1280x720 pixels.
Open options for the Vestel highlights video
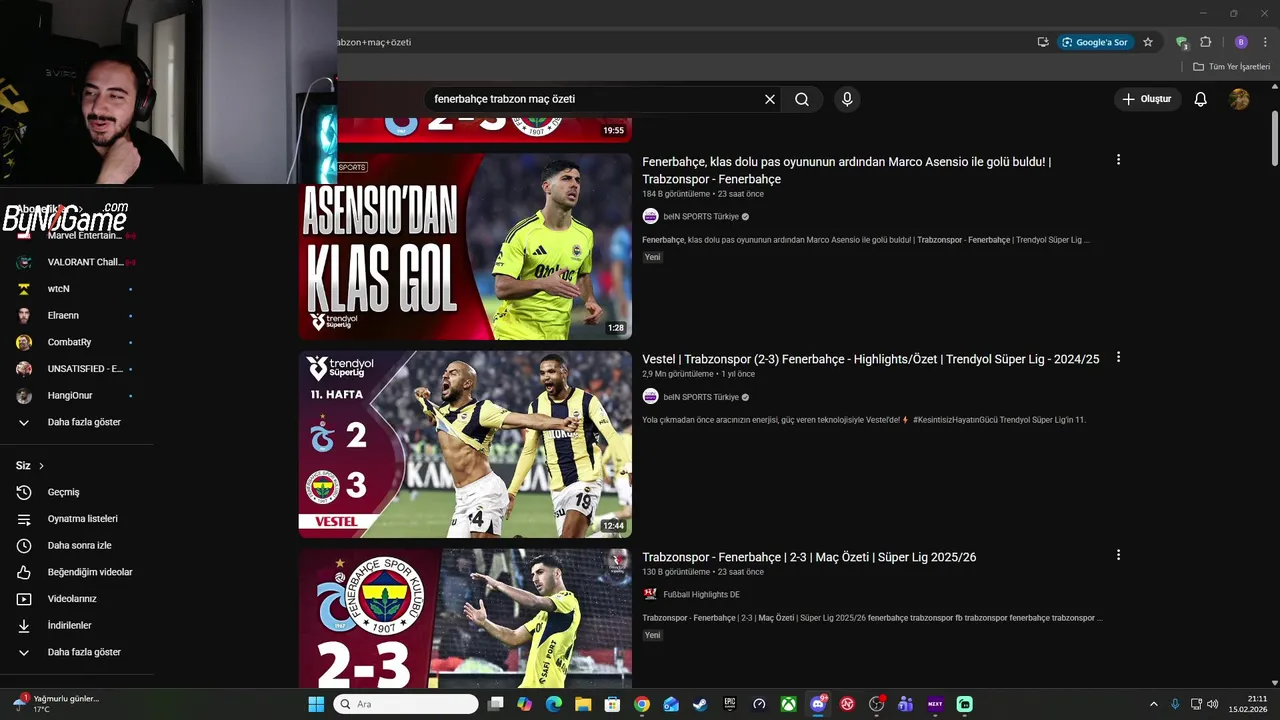[x=1118, y=357]
